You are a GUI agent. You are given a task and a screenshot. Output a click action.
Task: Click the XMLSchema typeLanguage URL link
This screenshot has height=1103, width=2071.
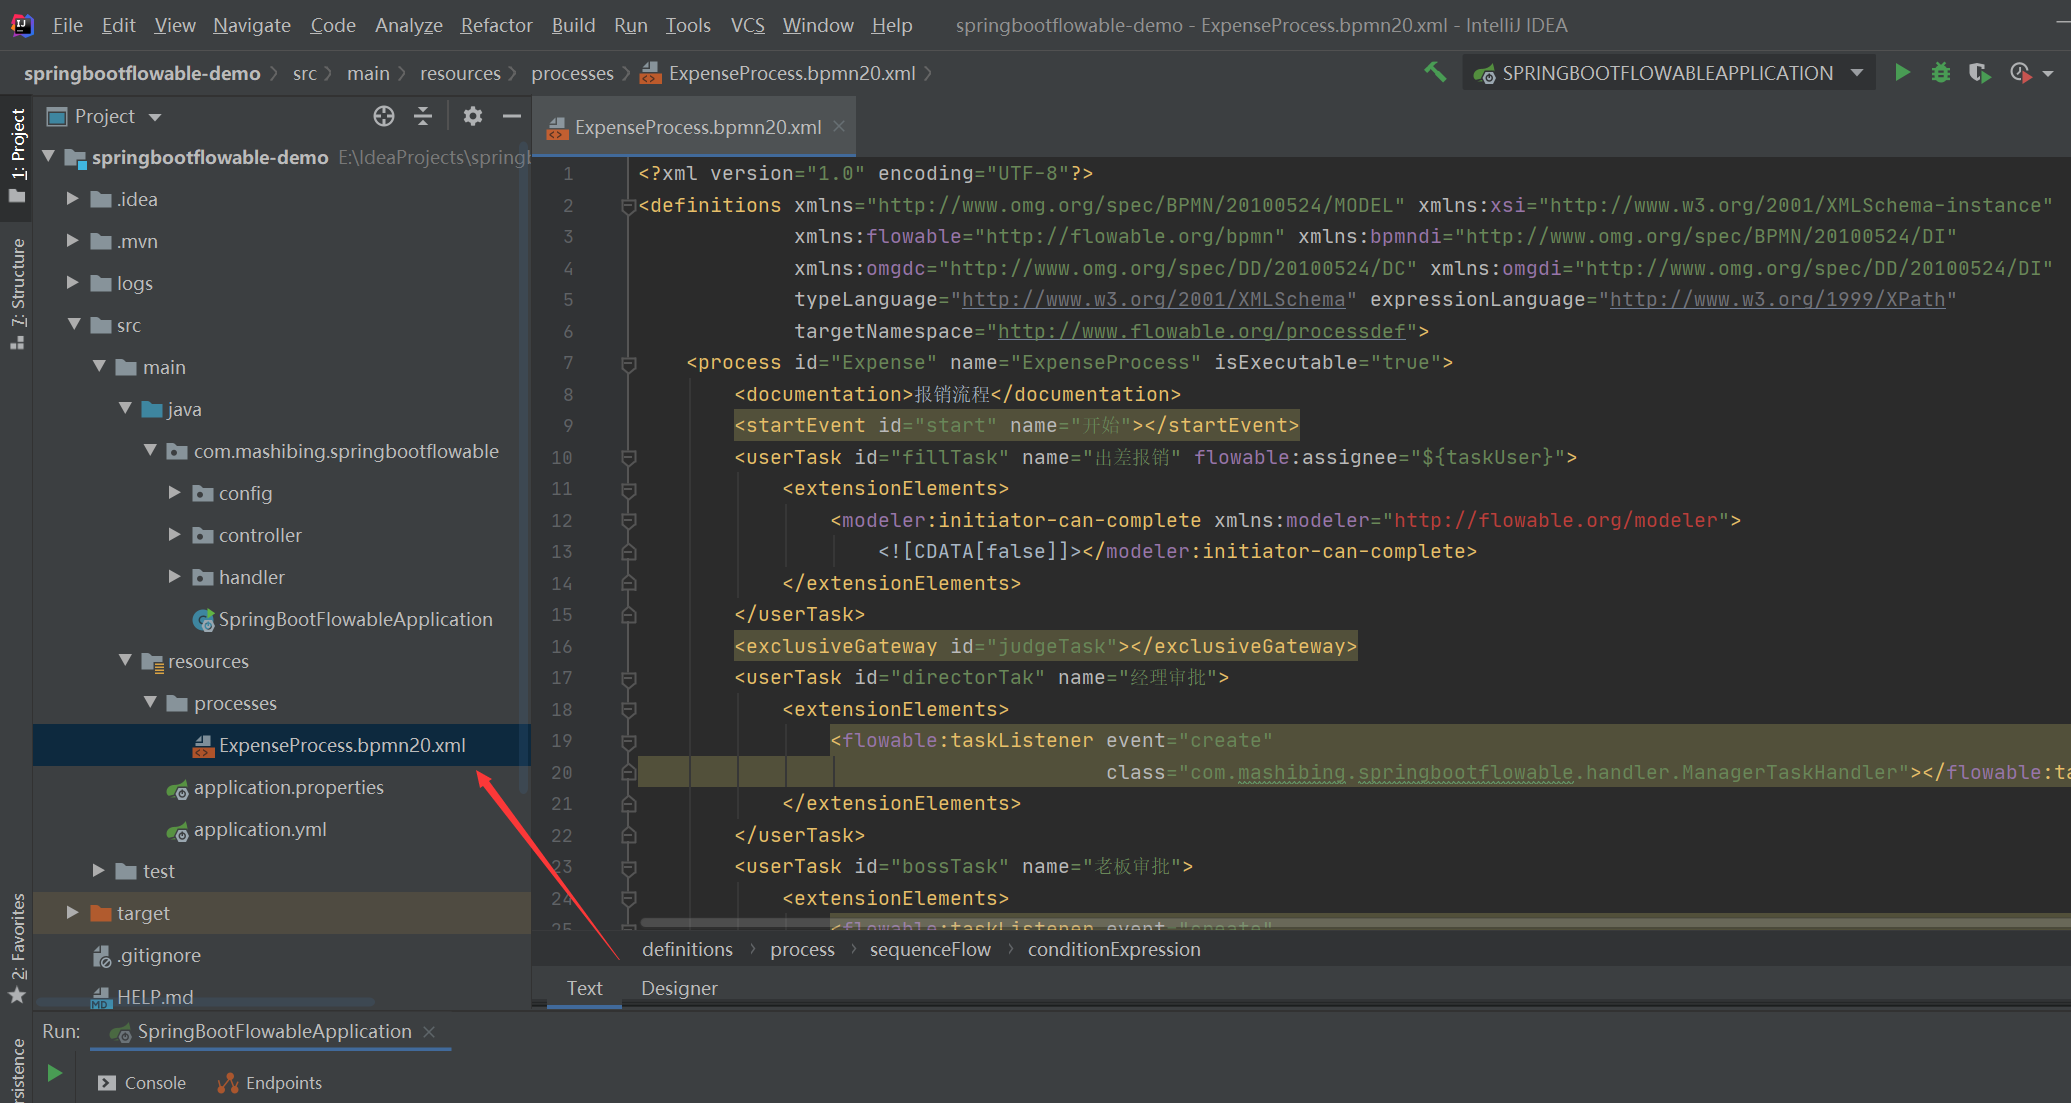pyautogui.click(x=1153, y=299)
